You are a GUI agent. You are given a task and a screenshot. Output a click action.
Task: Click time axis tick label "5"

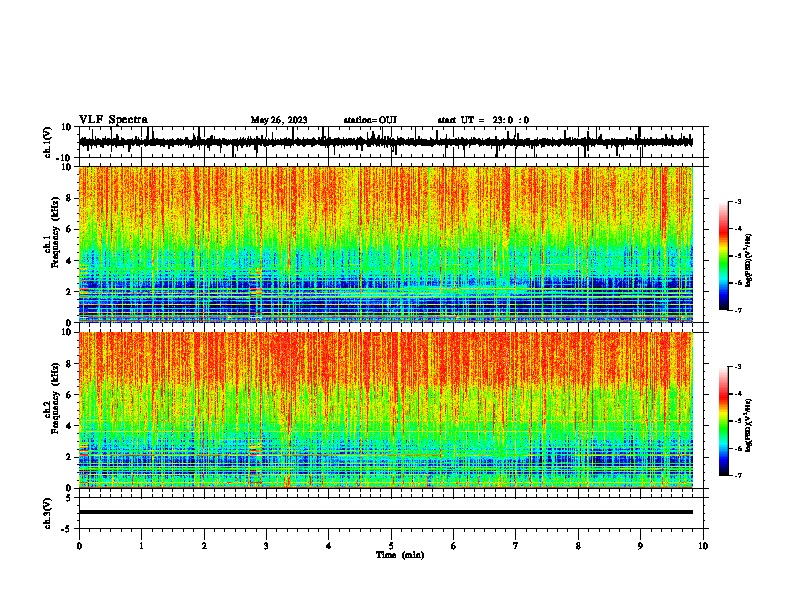point(391,546)
